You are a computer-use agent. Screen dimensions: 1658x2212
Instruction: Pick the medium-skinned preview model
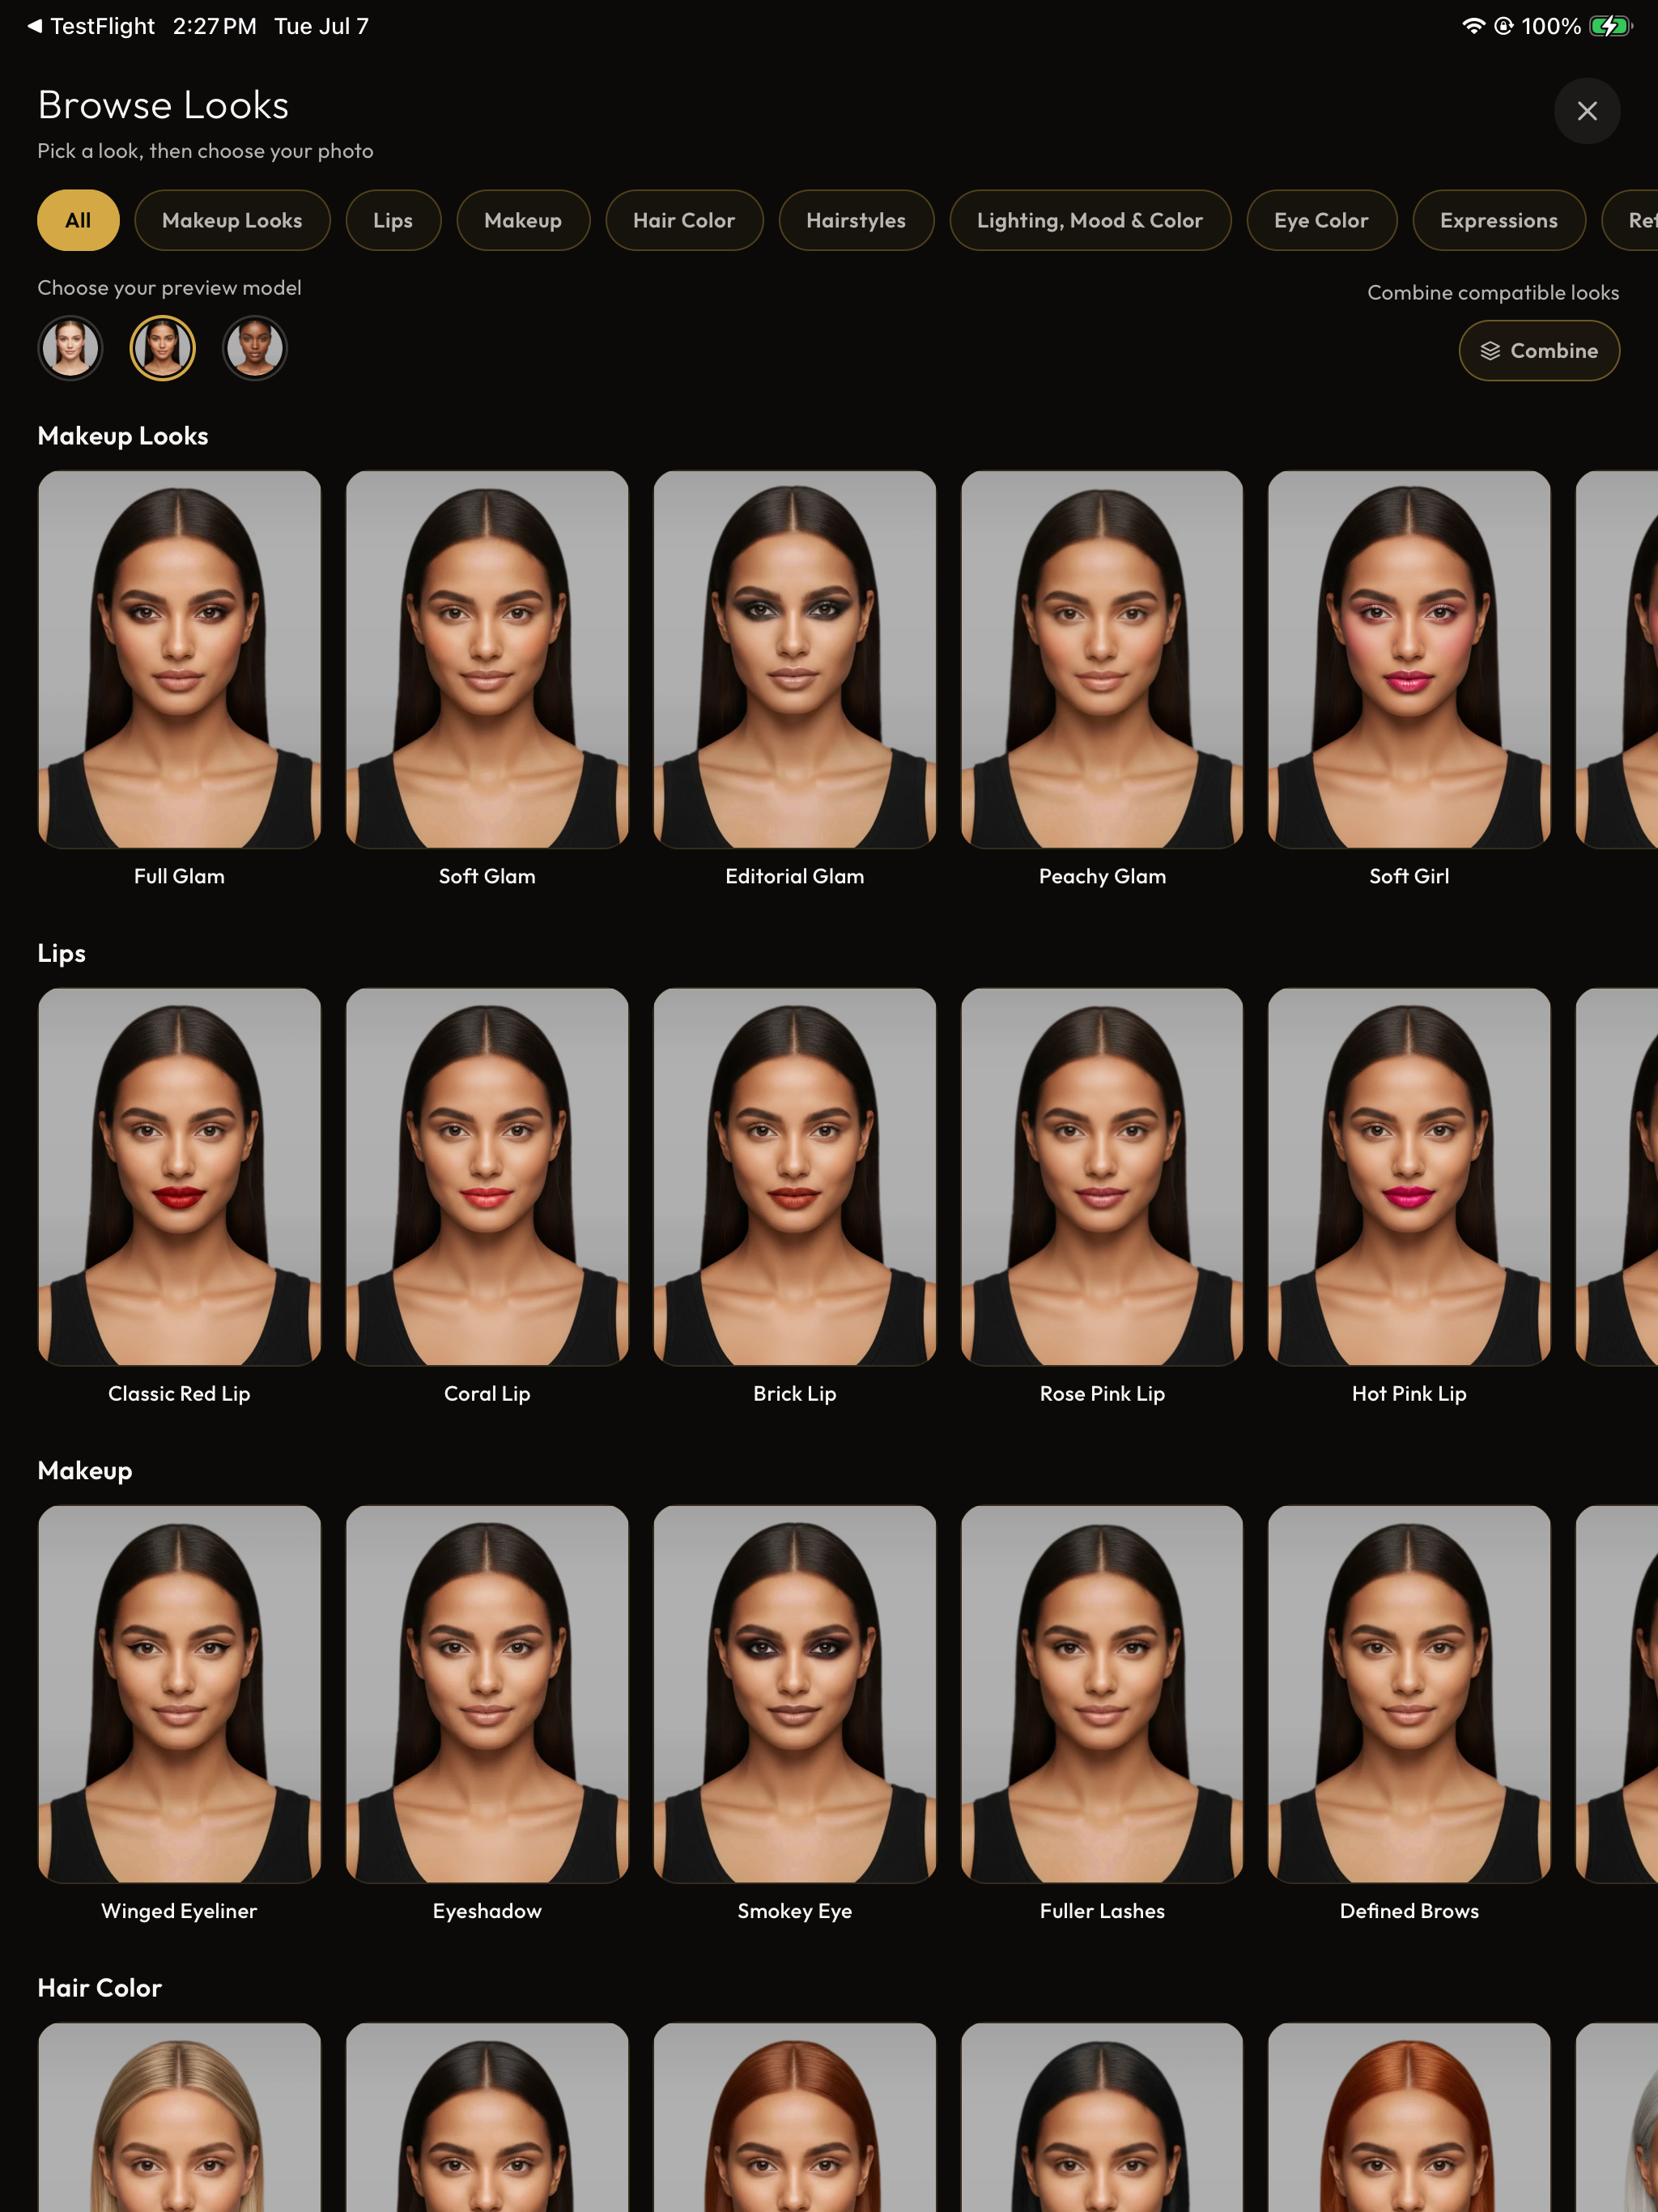(x=162, y=348)
